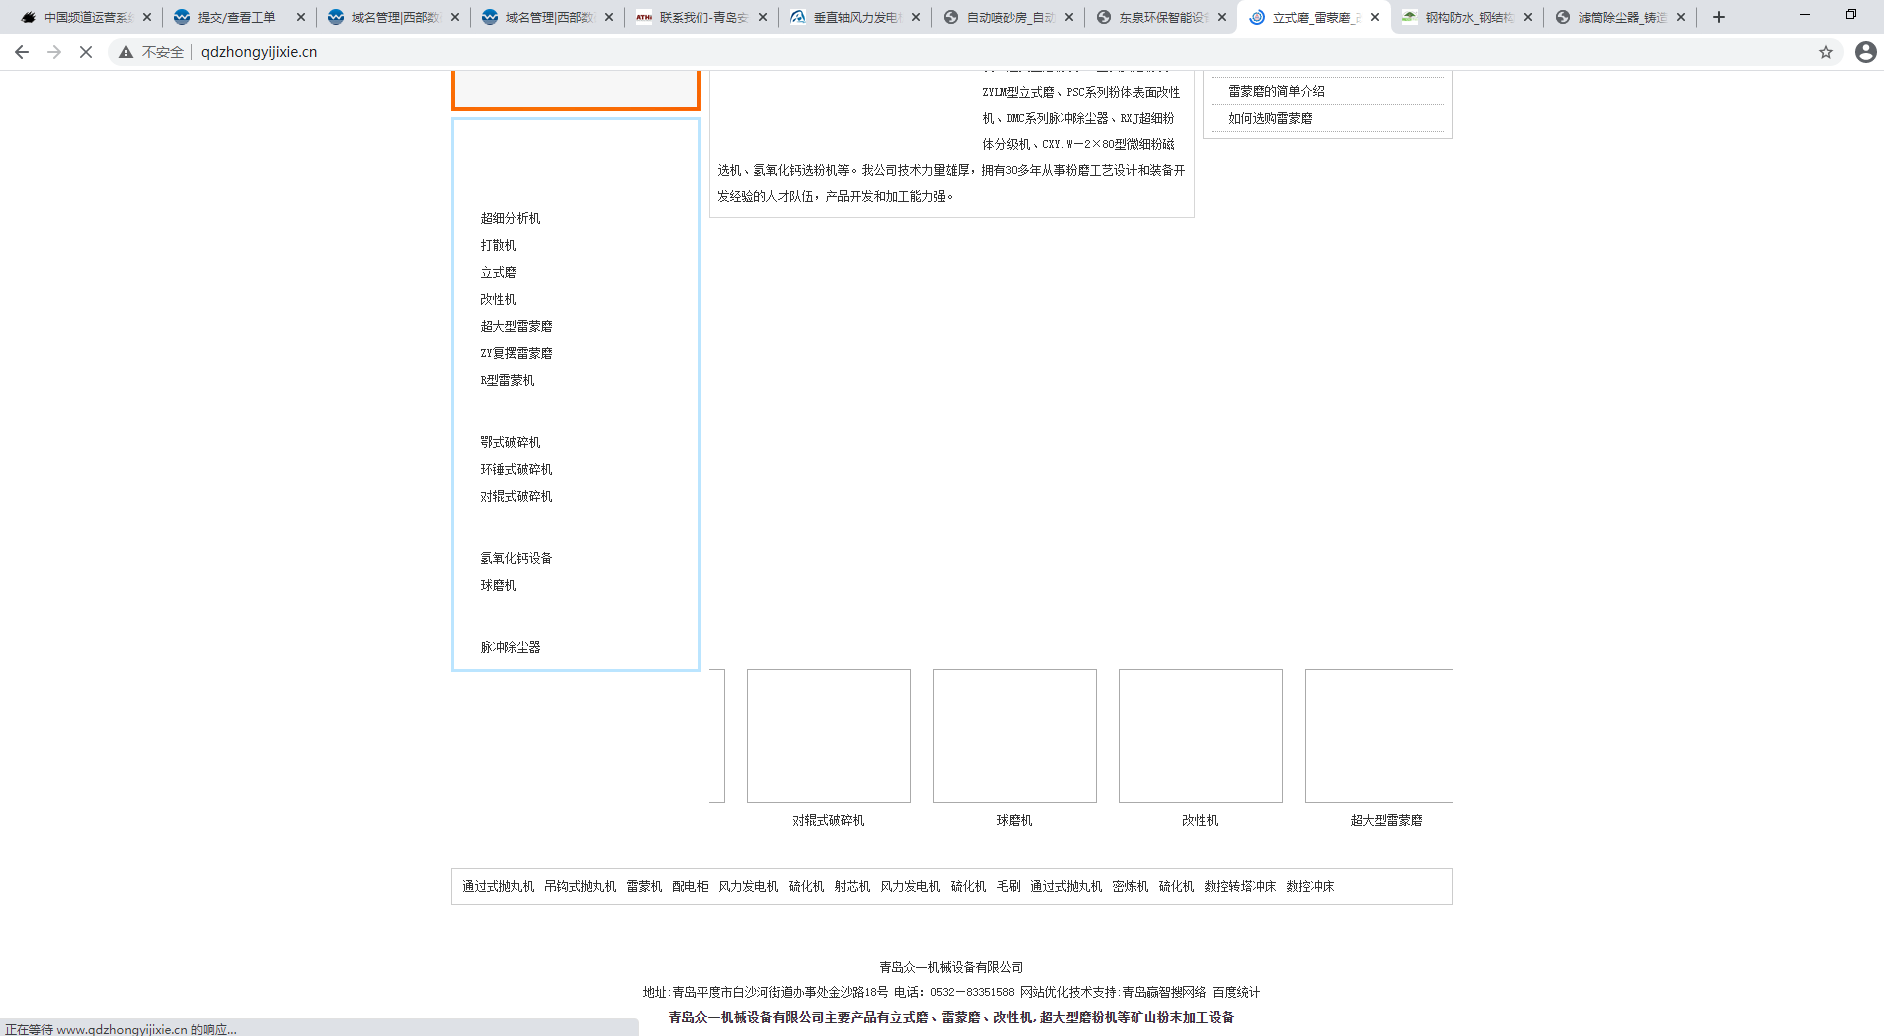Open the 射芯机 friendly link

pyautogui.click(x=852, y=886)
